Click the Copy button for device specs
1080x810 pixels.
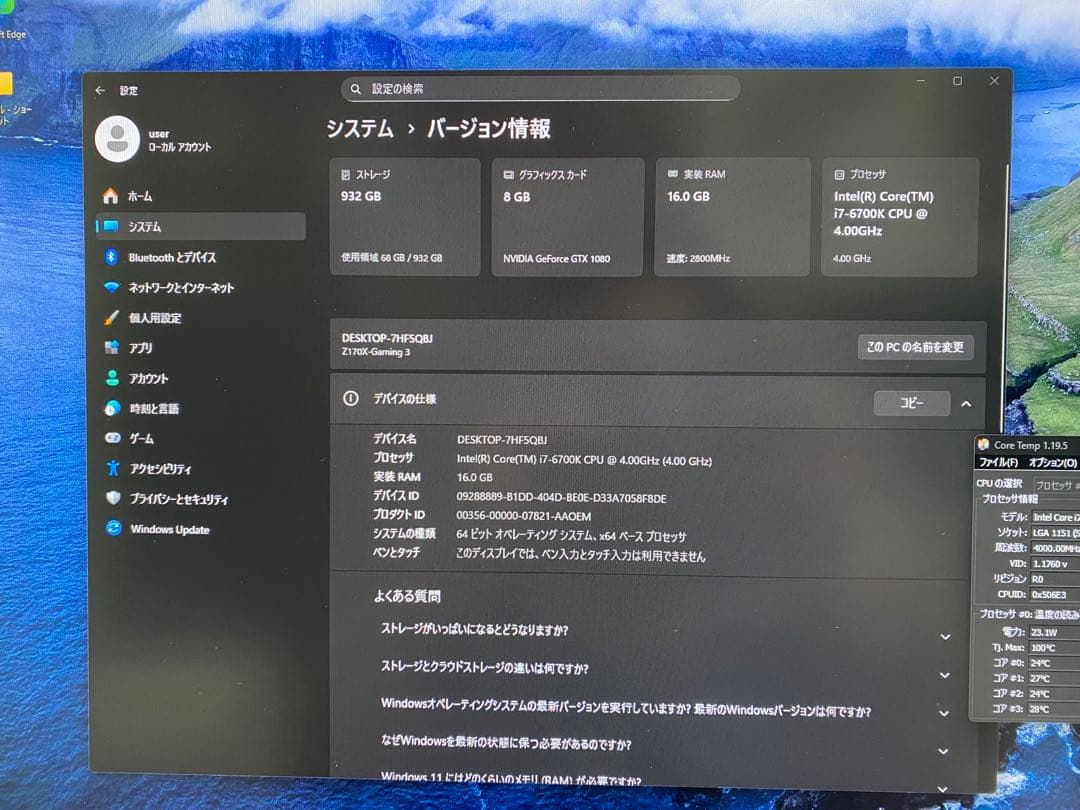coord(912,403)
